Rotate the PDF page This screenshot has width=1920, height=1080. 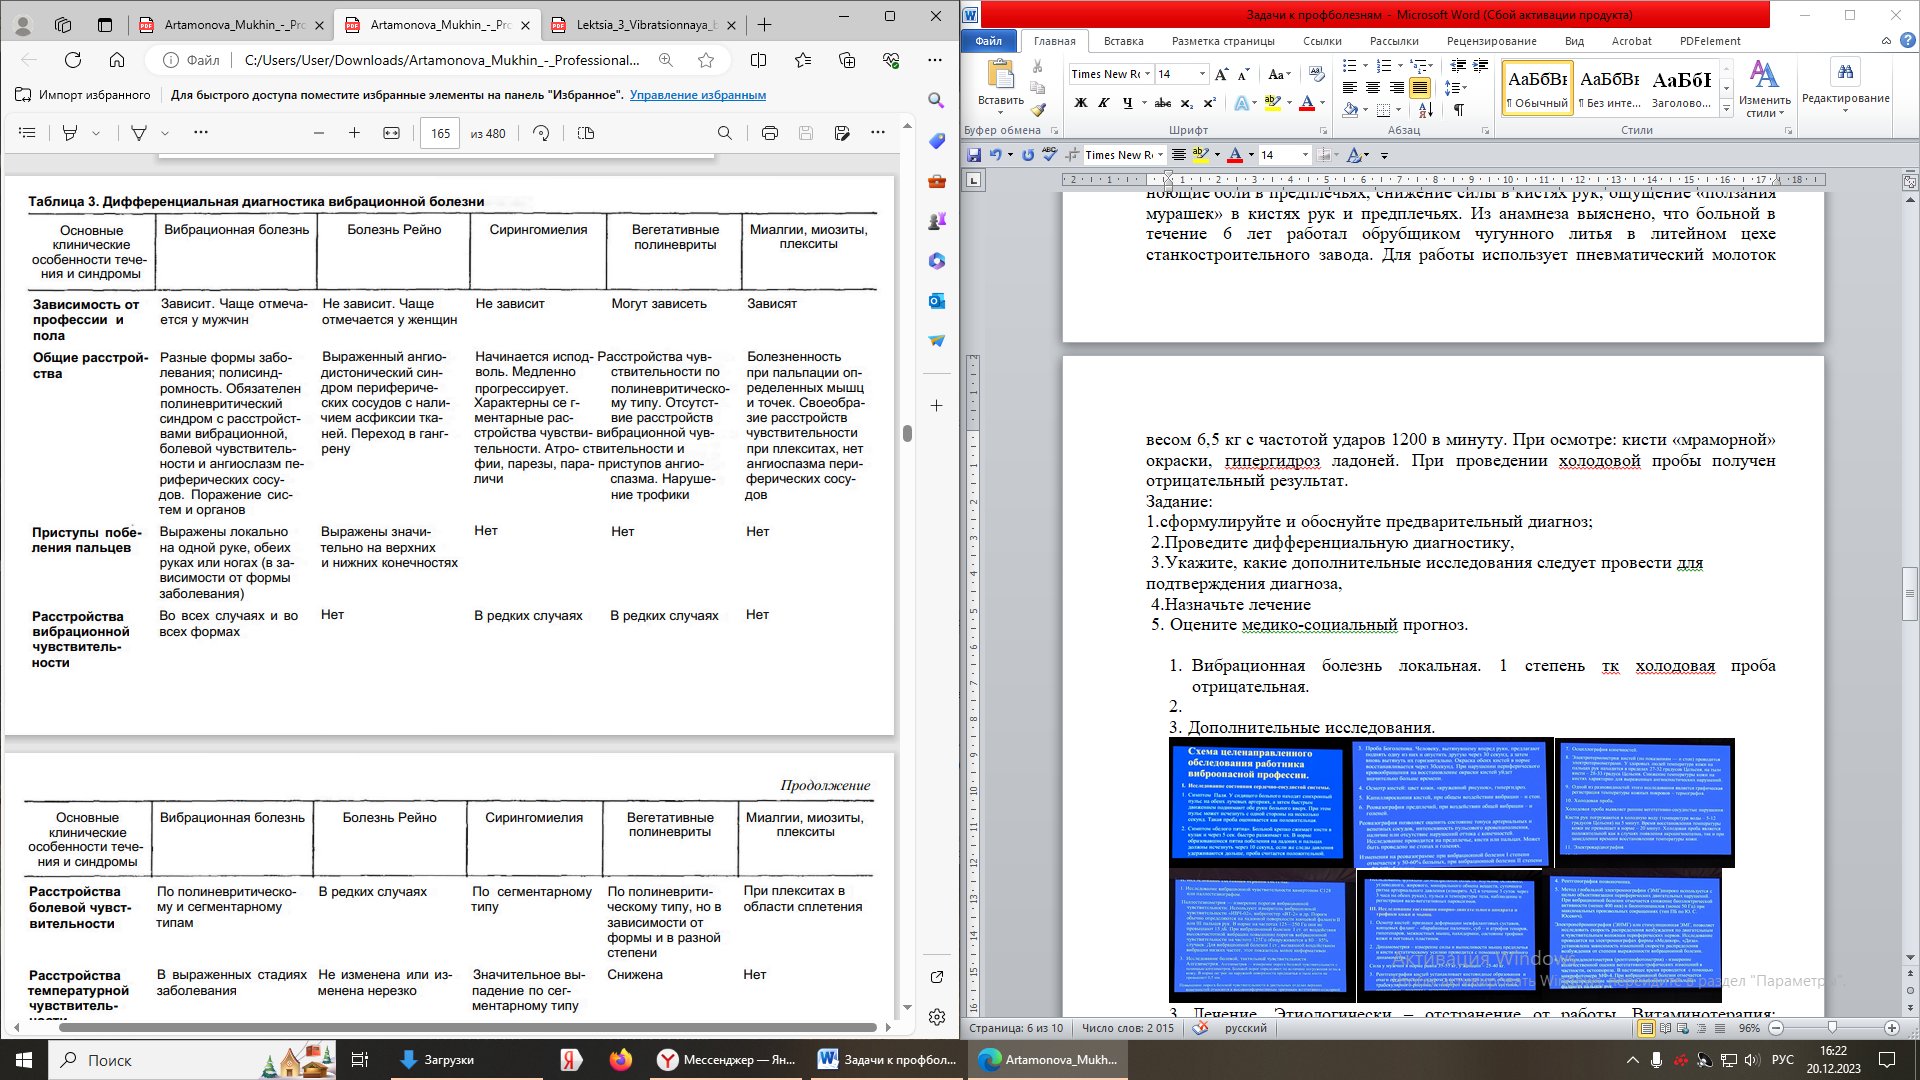tap(541, 132)
